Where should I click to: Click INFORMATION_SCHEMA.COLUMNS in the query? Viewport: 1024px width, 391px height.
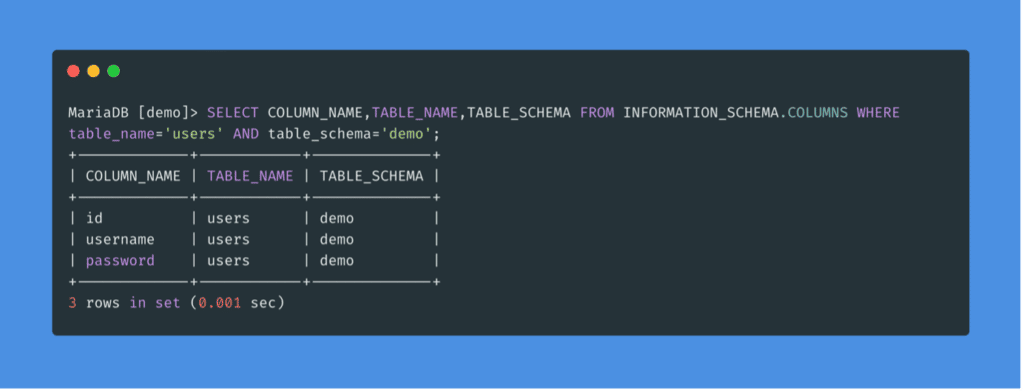pyautogui.click(x=735, y=113)
